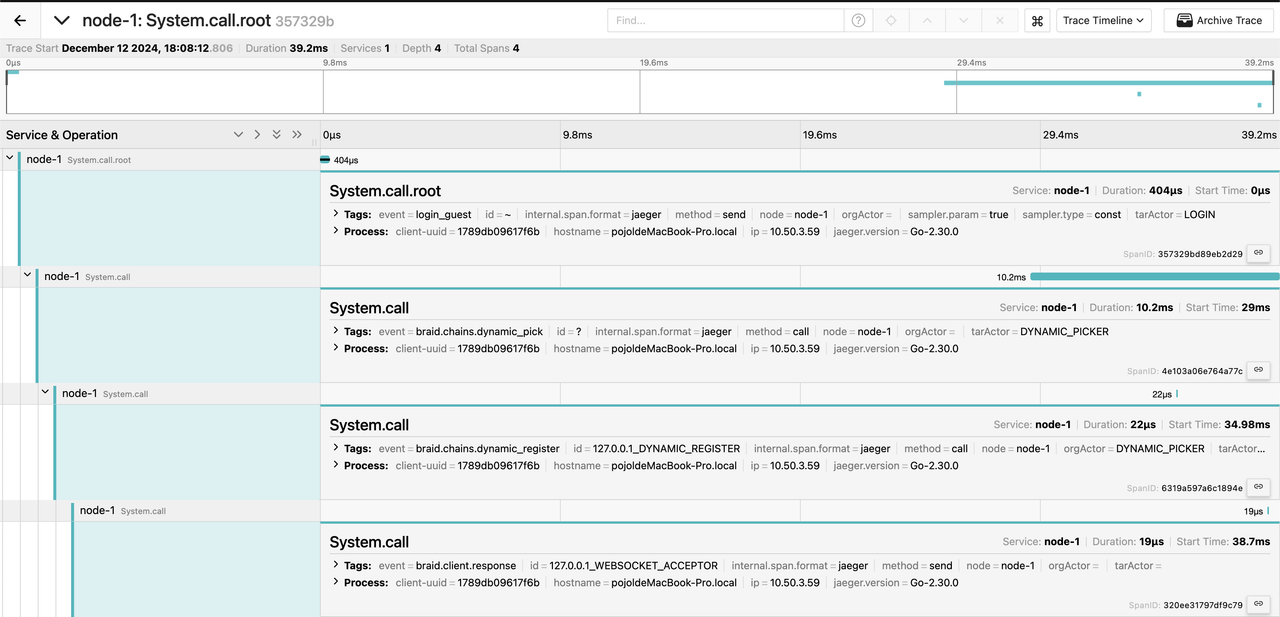
Task: Expand one level with the right chevron
Action: click(257, 135)
